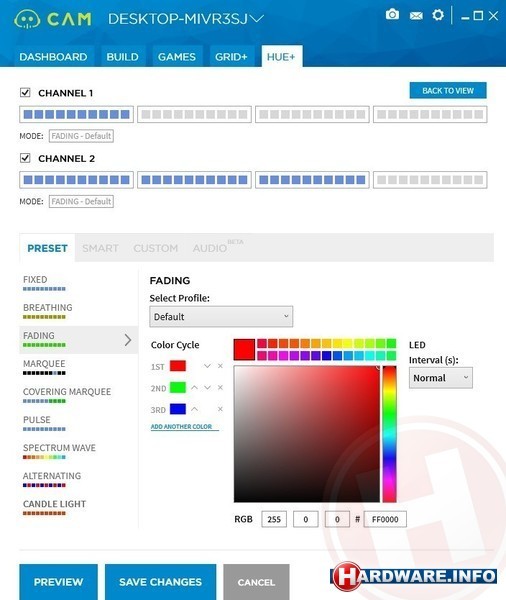Screen dimensions: 506x600
Task: Switch to the AUDIO beta tab
Action: point(217,247)
